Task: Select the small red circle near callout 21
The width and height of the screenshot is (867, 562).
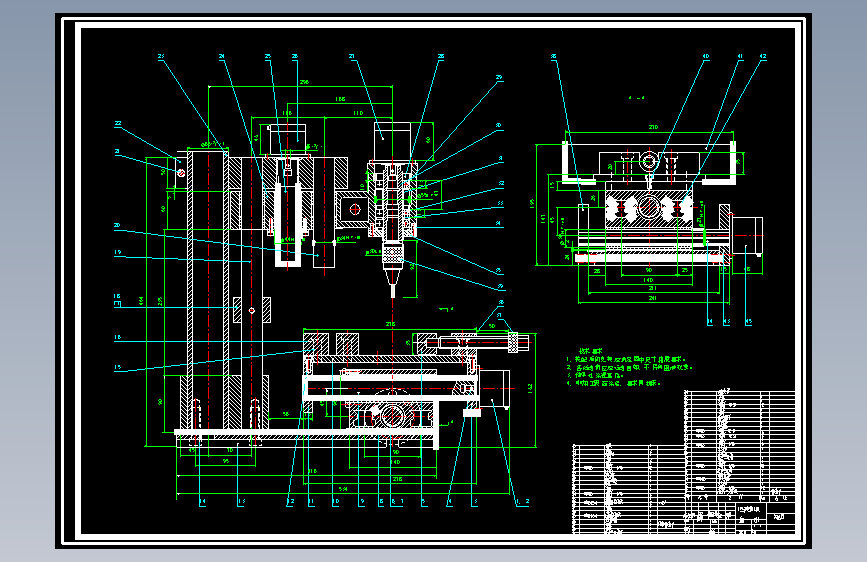Action: (181, 173)
